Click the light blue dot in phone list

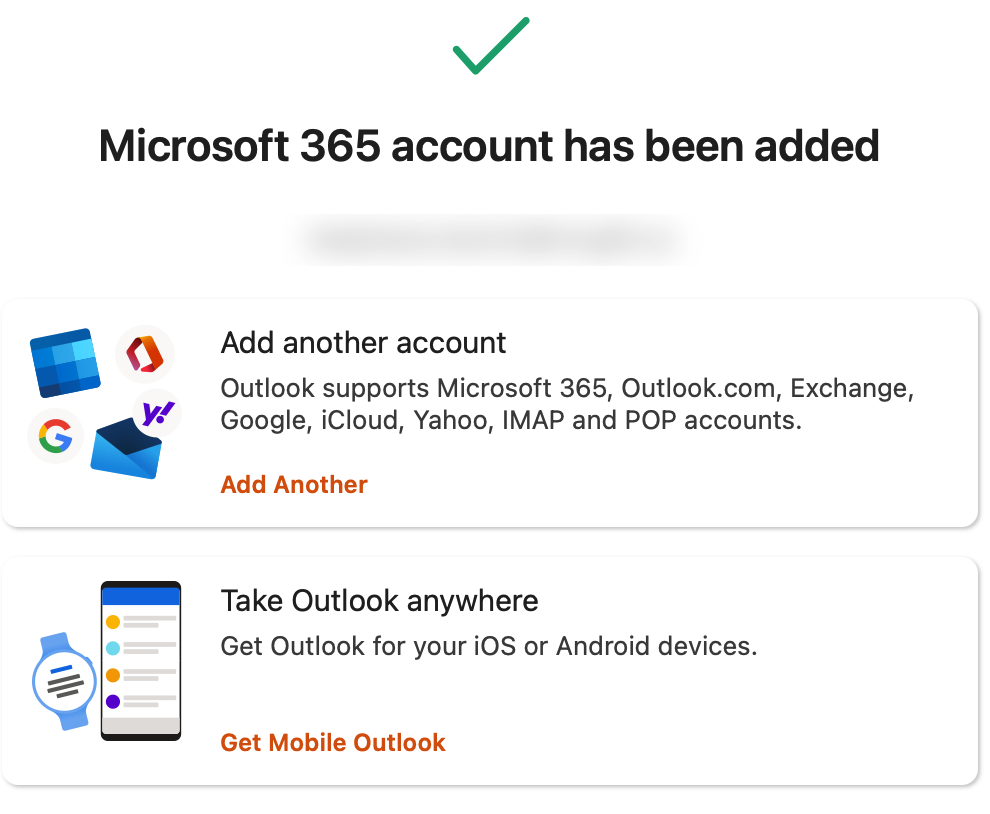[x=113, y=648]
